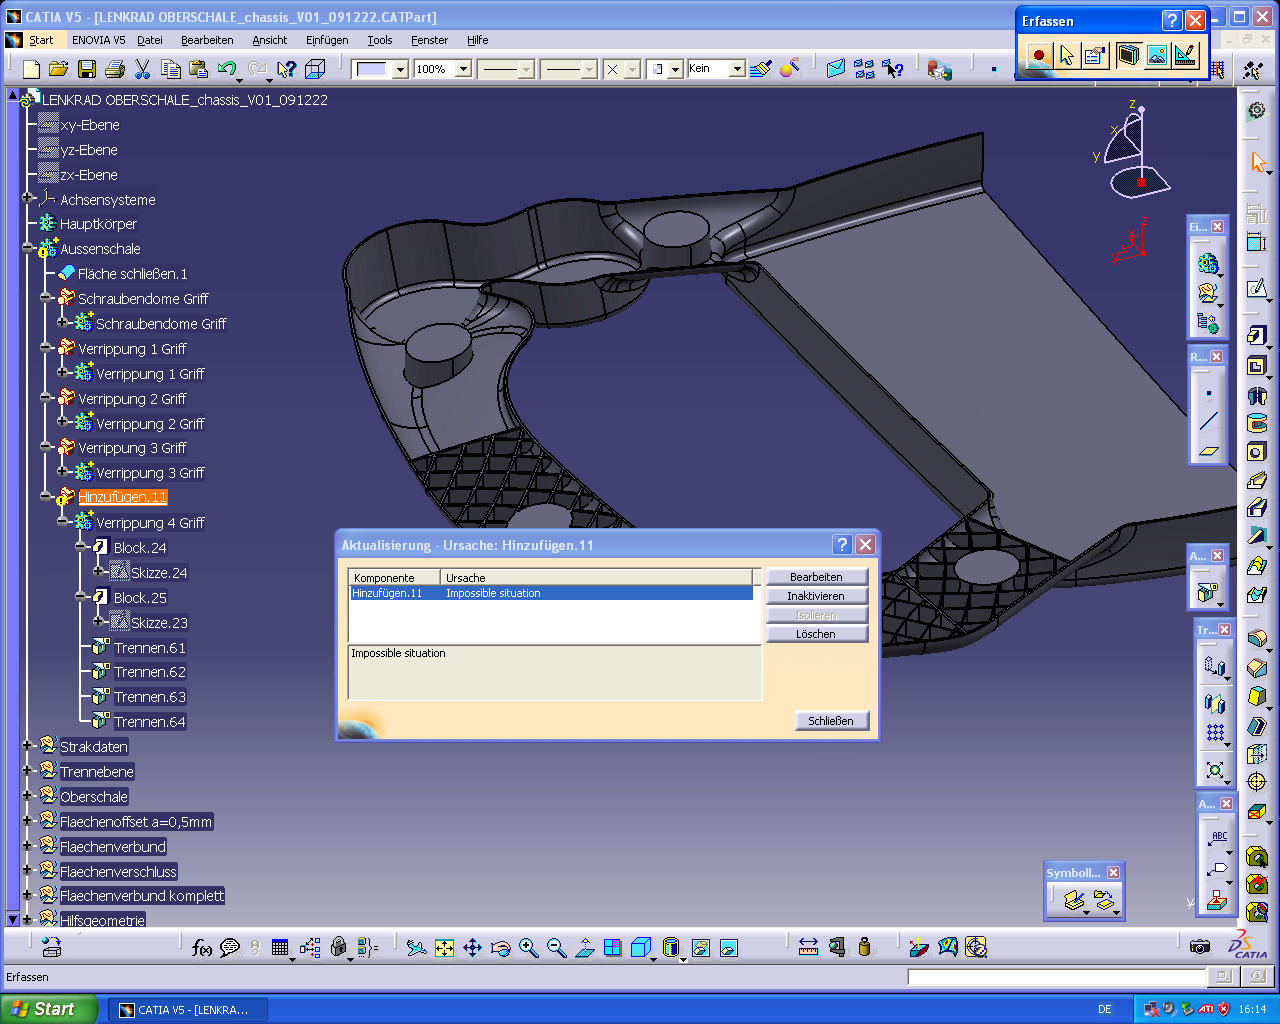Expand the Strakdaten tree node
The image size is (1280, 1024).
(x=28, y=746)
